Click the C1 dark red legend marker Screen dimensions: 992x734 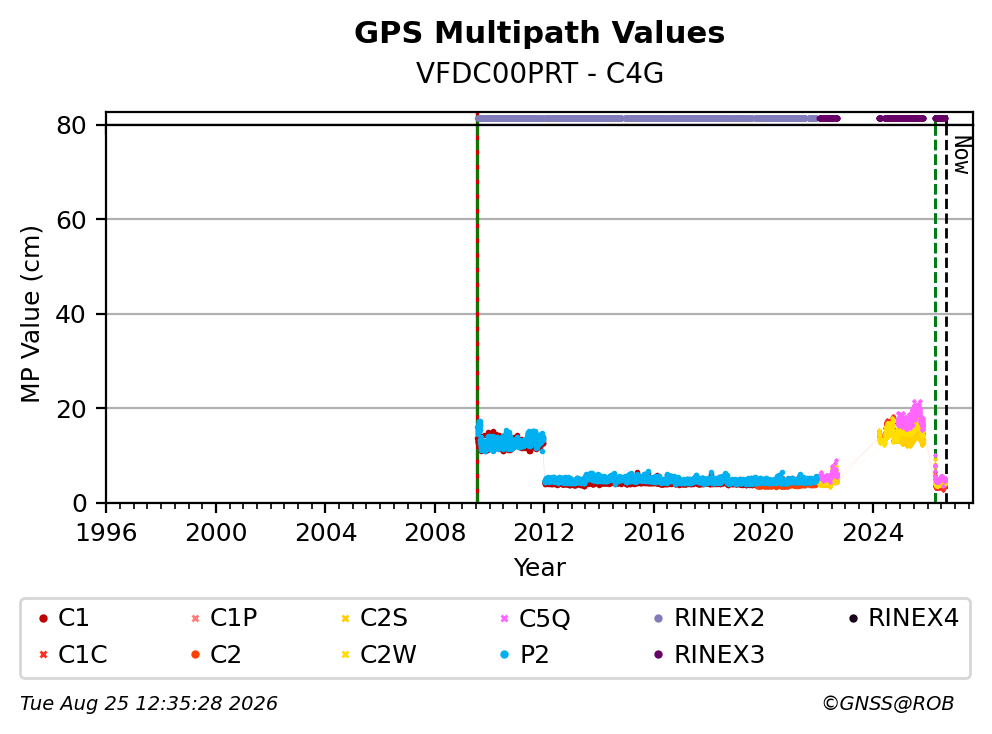(43, 618)
